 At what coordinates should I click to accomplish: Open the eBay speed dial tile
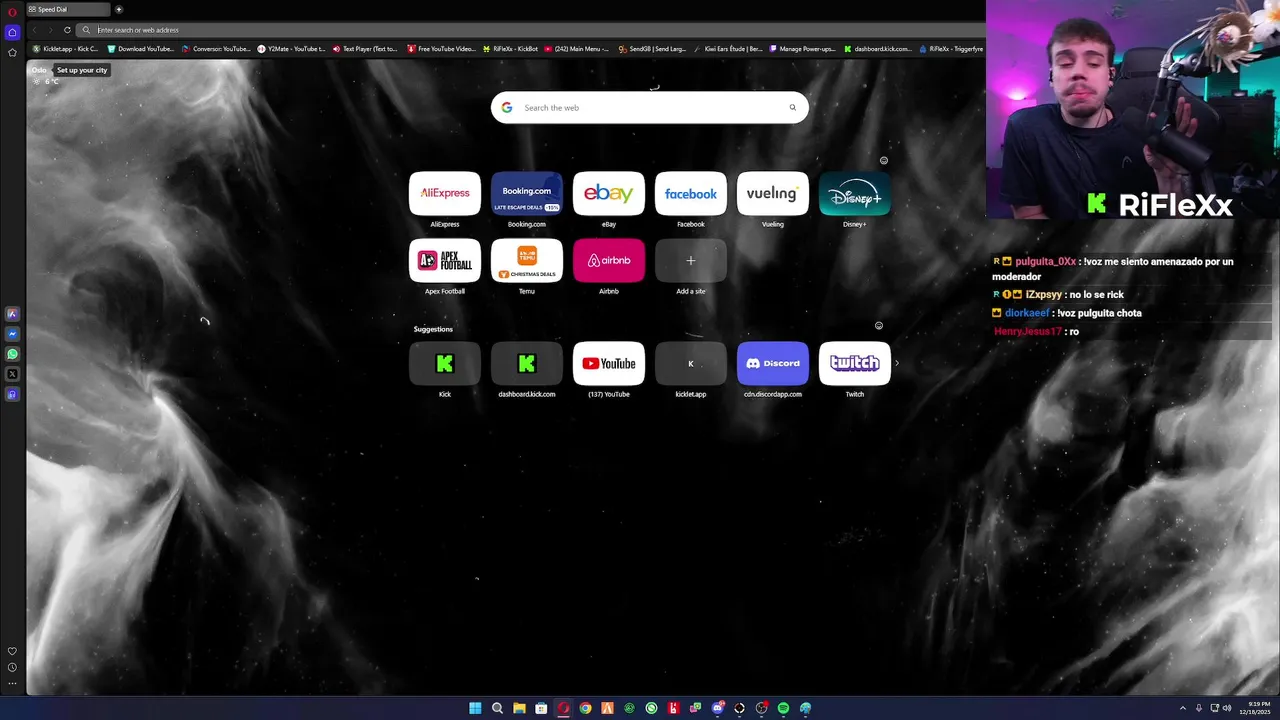tap(609, 193)
